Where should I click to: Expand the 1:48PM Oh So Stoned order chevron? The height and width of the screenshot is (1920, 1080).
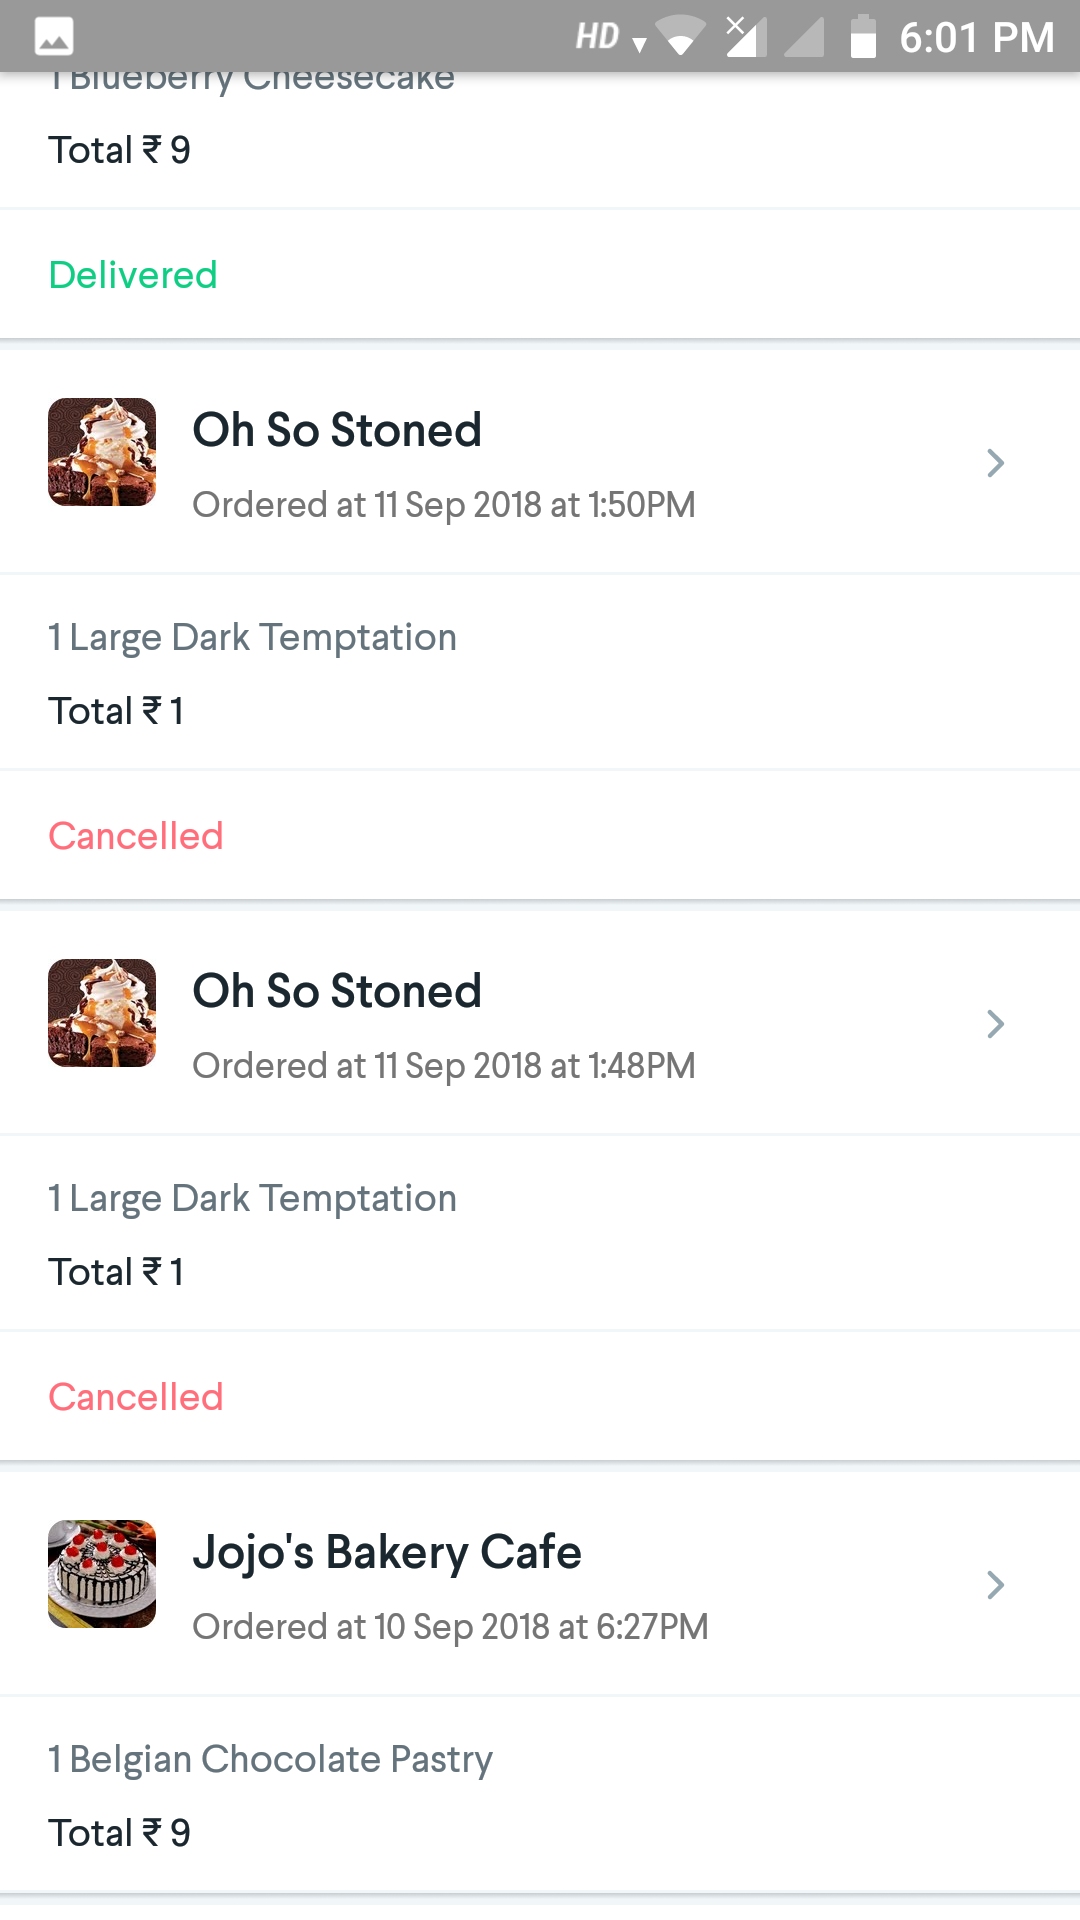click(995, 1024)
